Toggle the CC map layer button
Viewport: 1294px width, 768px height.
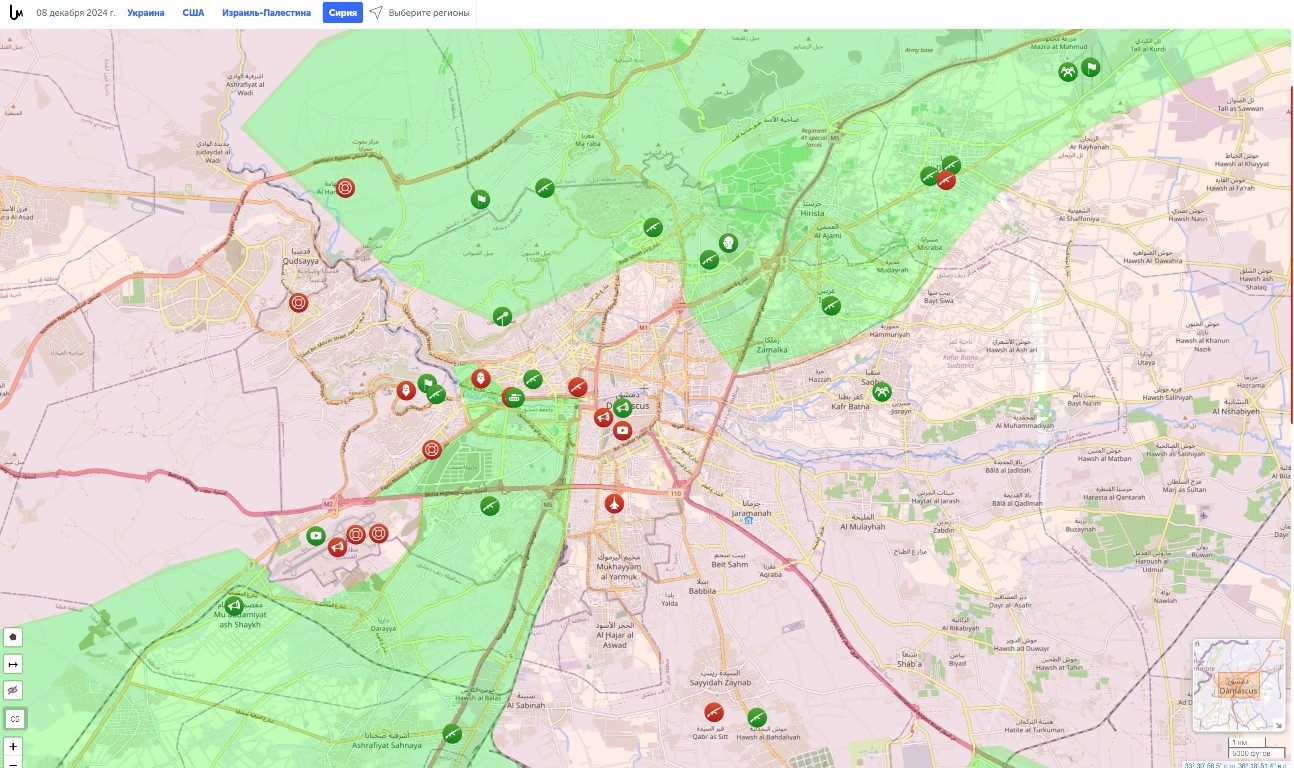click(13, 718)
